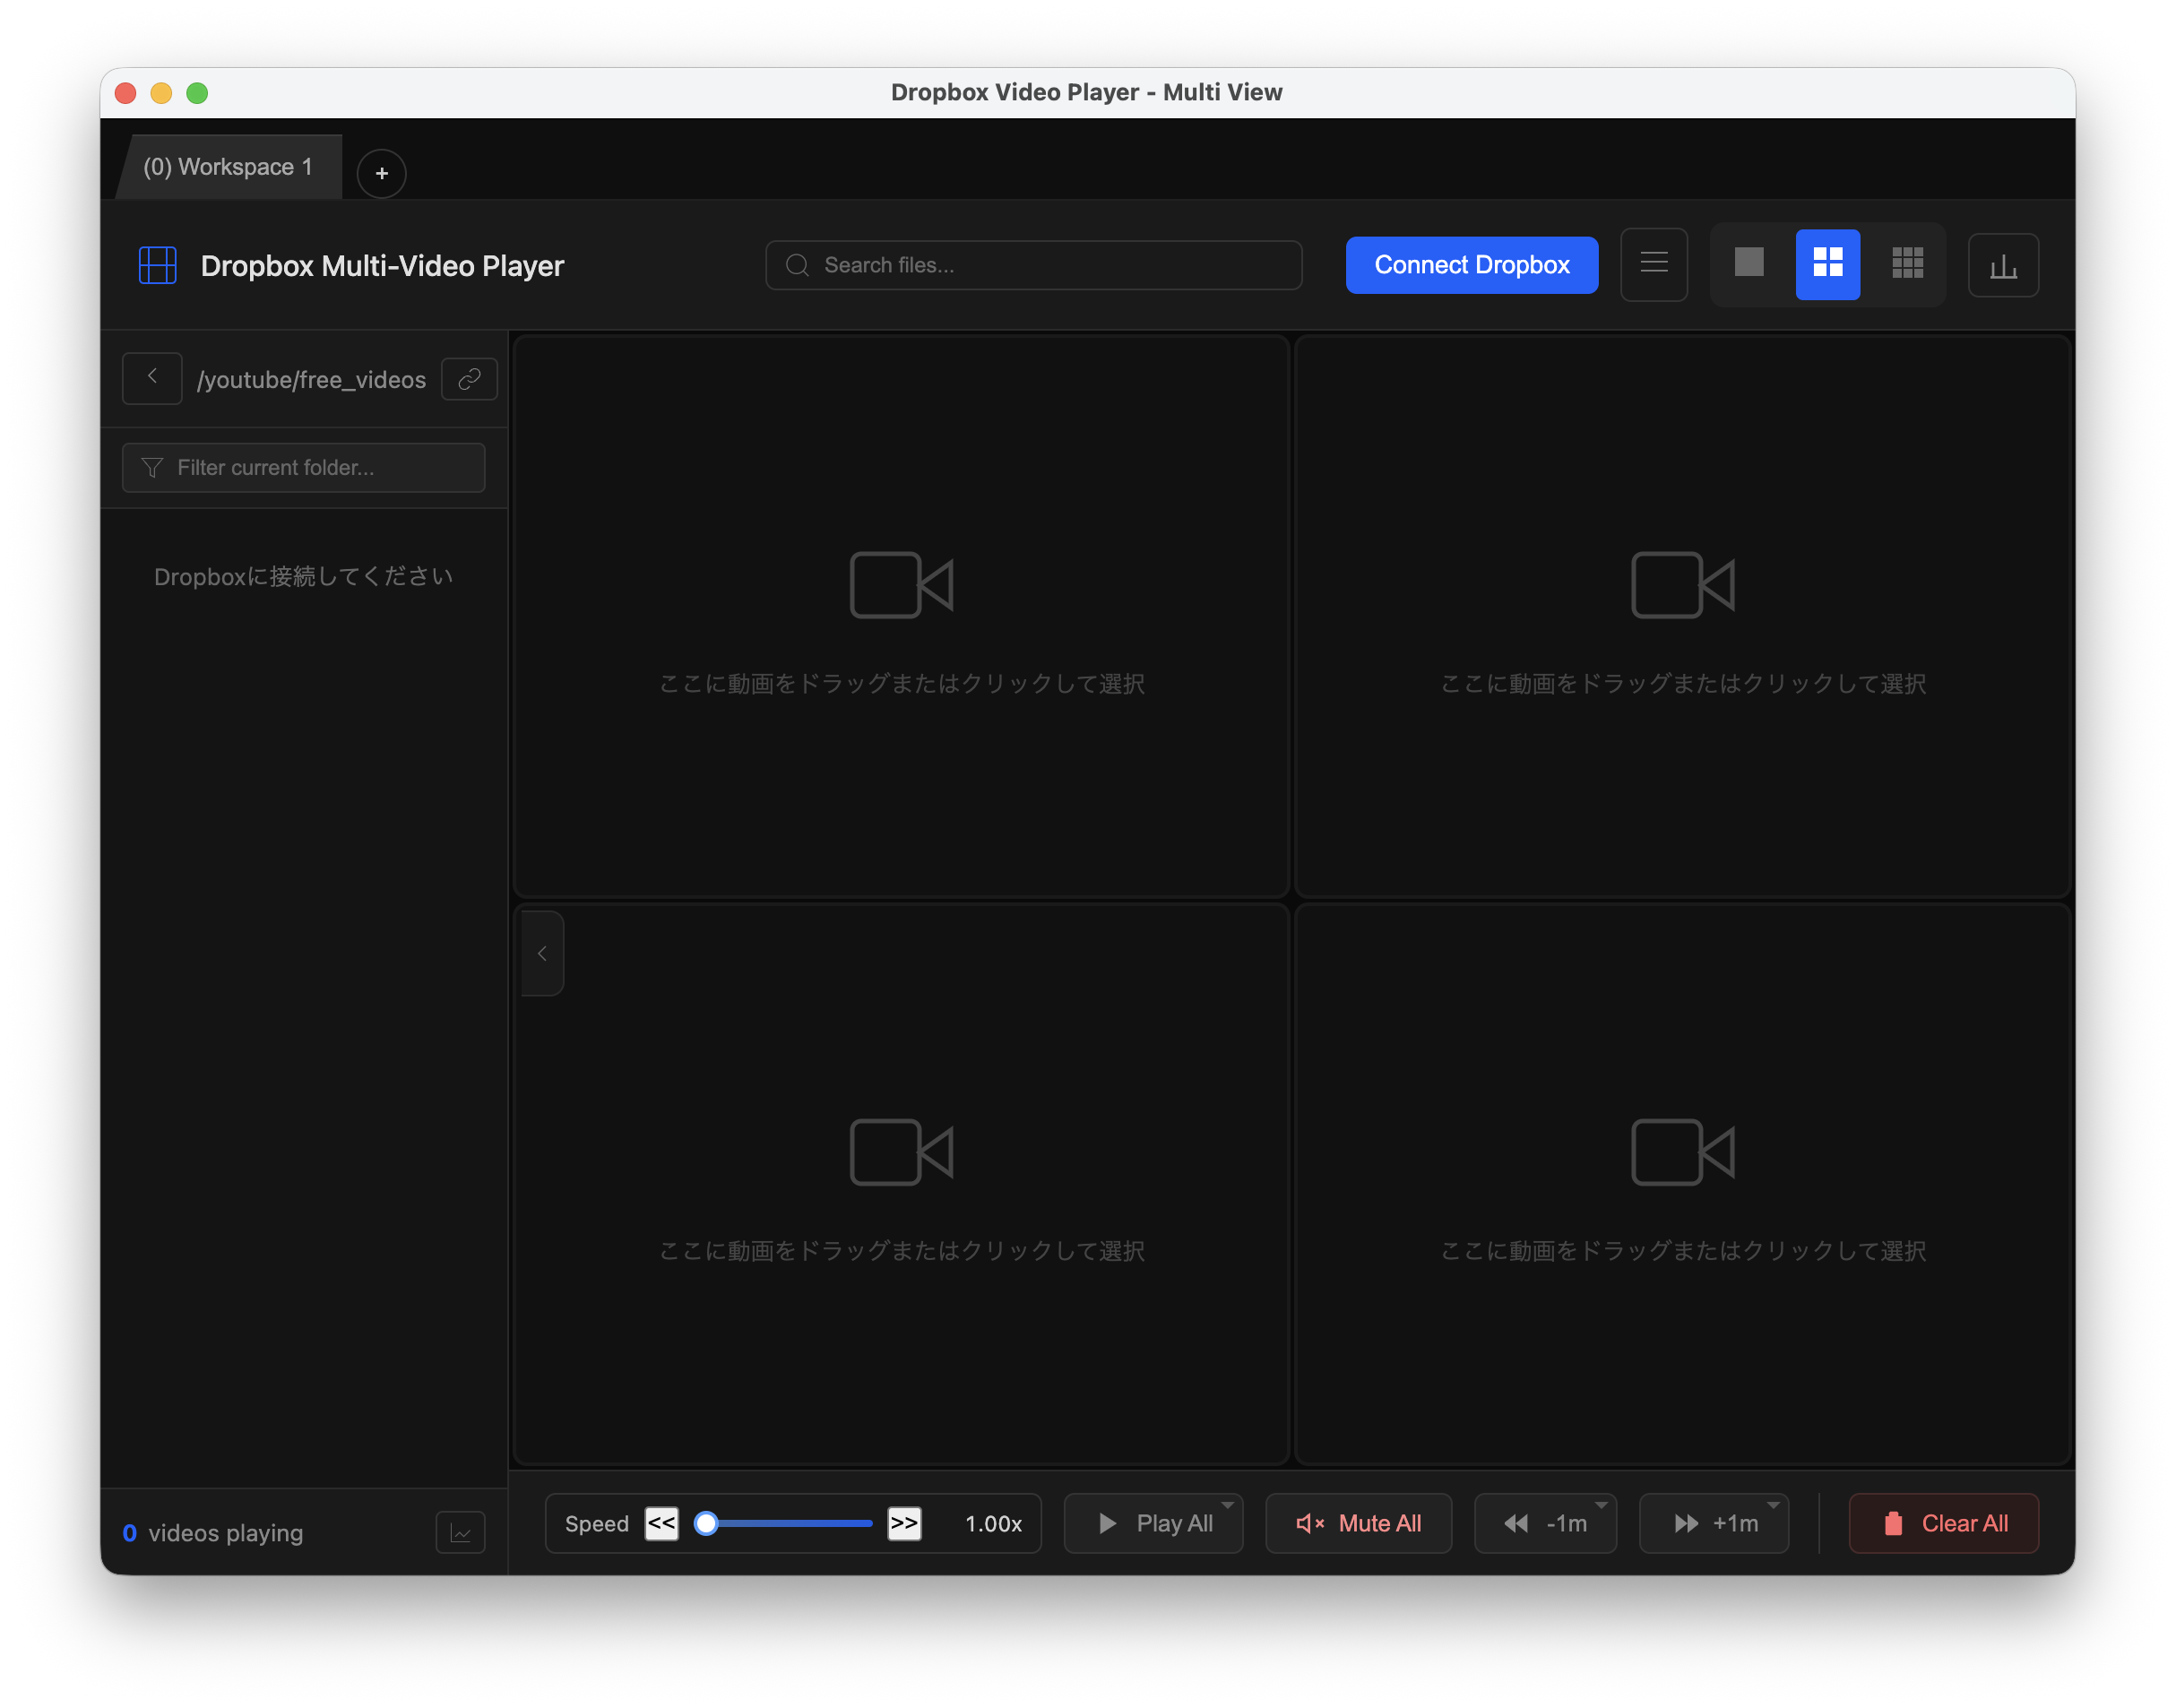The width and height of the screenshot is (2176, 1708).
Task: Open the line graph icon near videos playing
Action: [x=460, y=1533]
